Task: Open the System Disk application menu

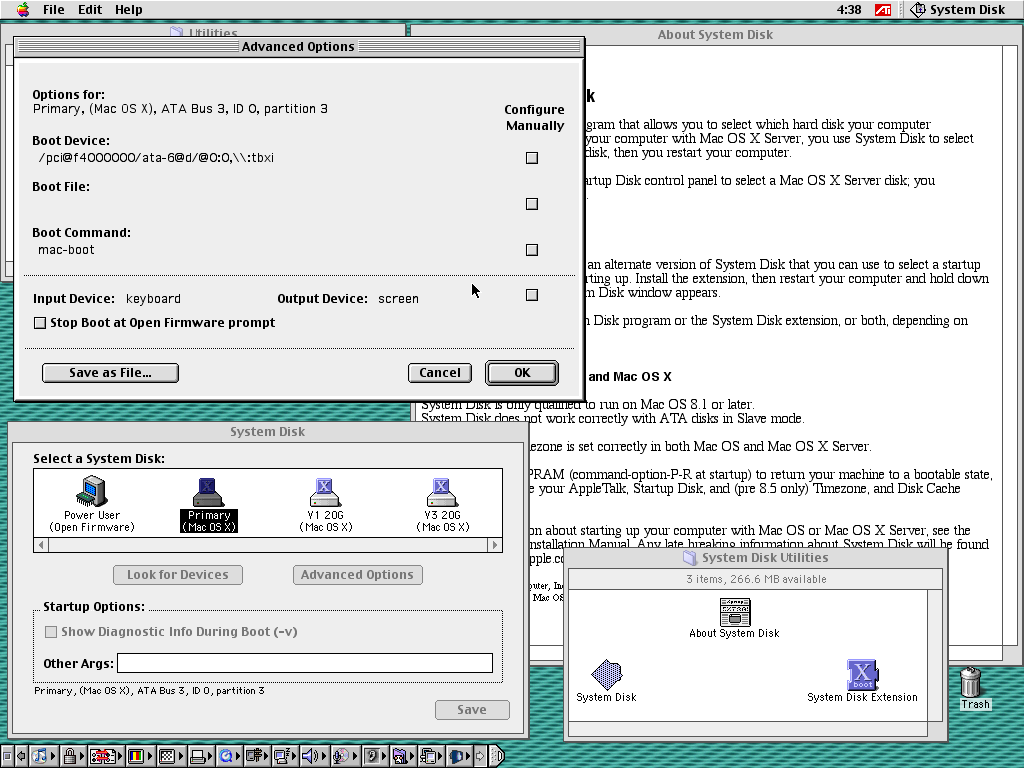Action: 958,10
